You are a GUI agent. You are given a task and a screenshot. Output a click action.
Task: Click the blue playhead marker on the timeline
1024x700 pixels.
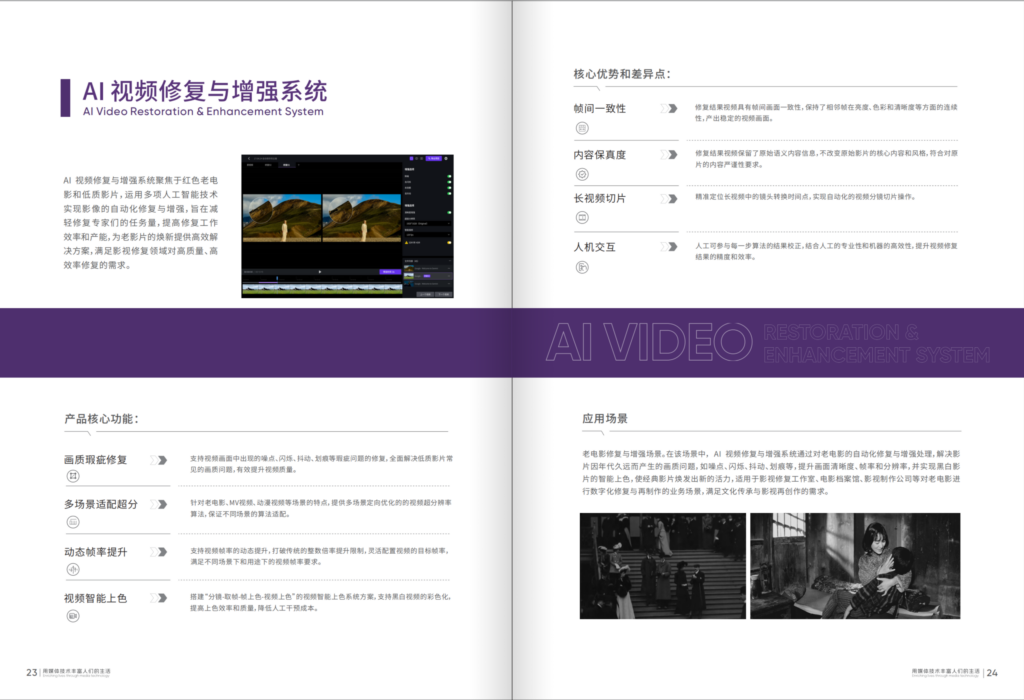[279, 277]
